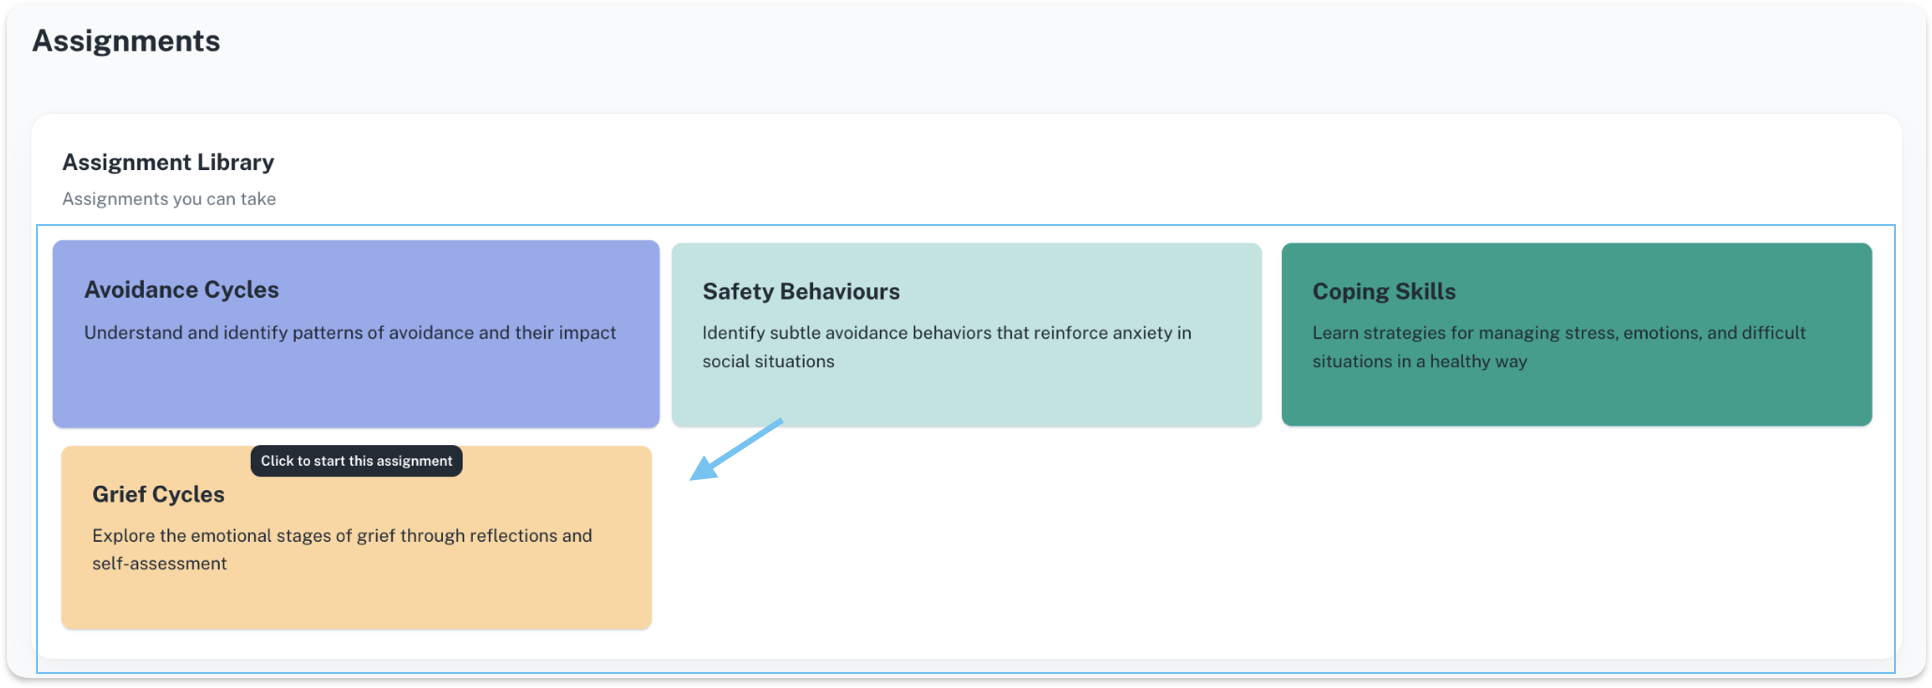Click the "Click to start this assignment" tooltip
The image size is (1932, 688).
tap(356, 461)
